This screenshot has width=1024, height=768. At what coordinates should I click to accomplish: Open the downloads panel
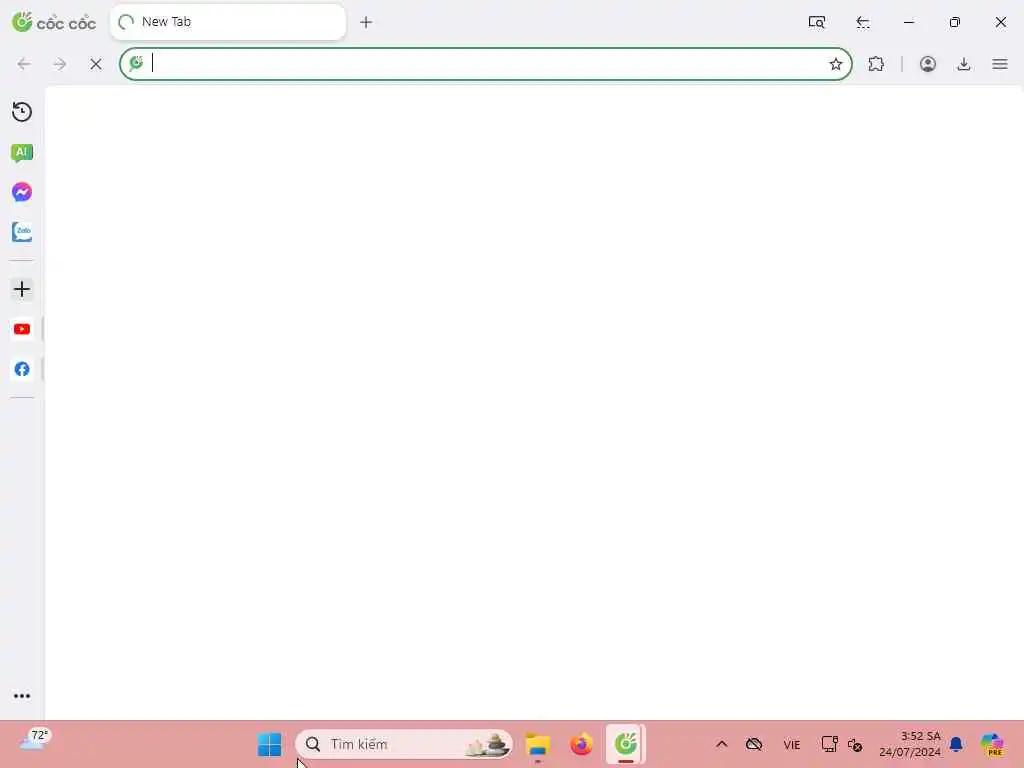point(963,64)
